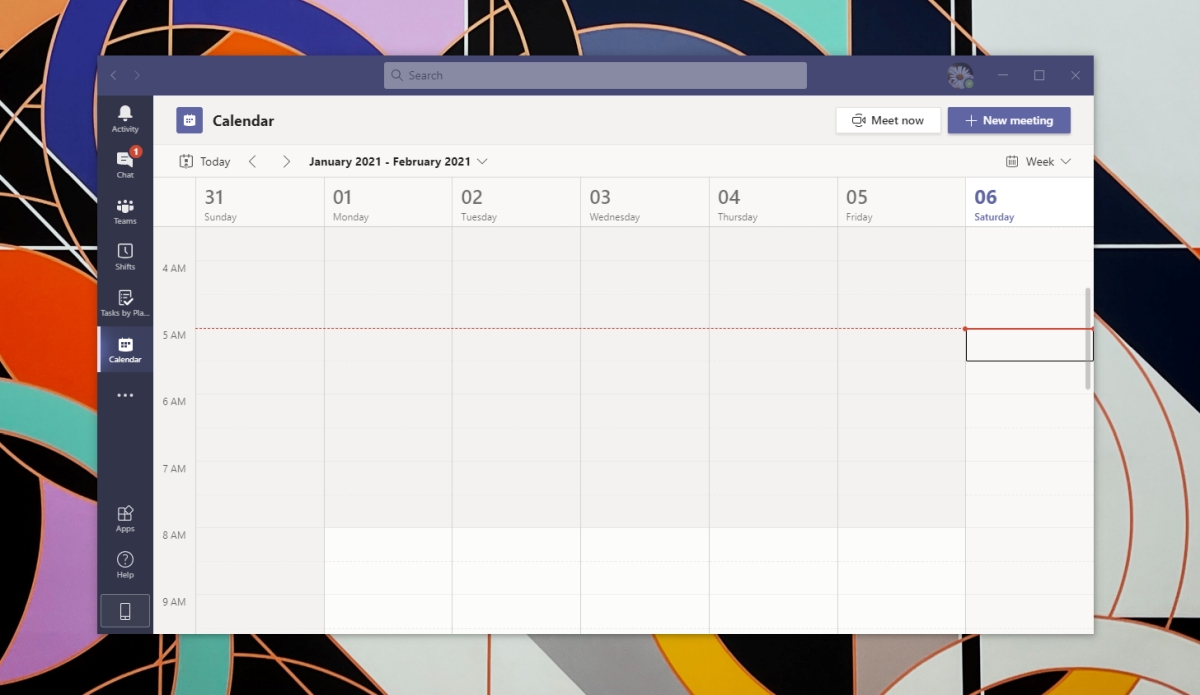The image size is (1200, 695).
Task: Click into the Search box
Action: tap(595, 75)
